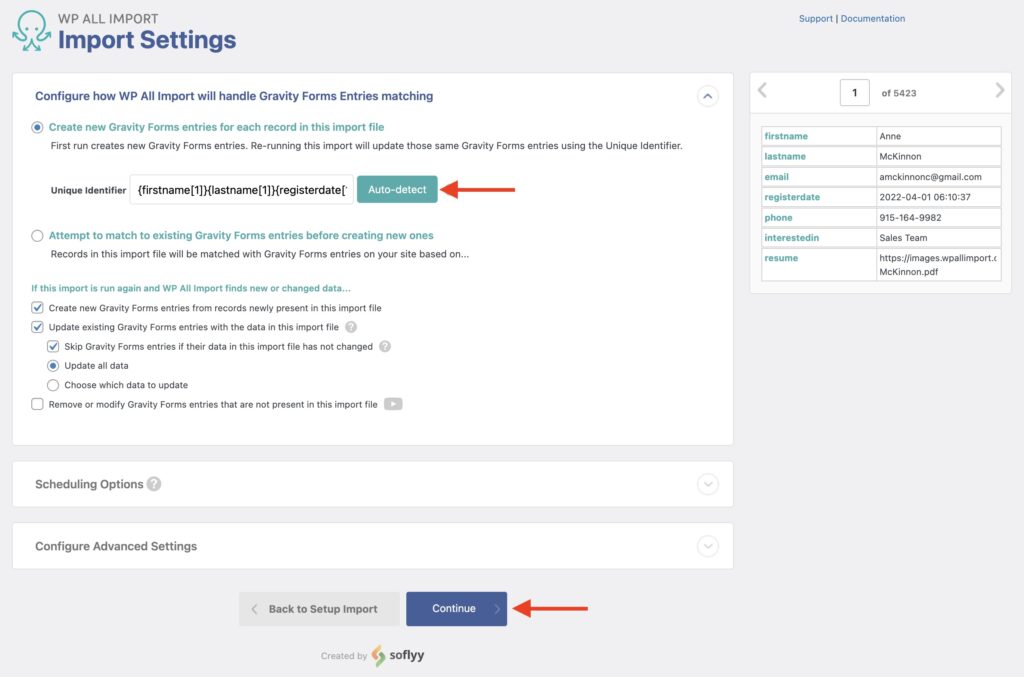Click the Configure Advanced Settings heading
Screen dimensions: 1024x677
point(116,546)
